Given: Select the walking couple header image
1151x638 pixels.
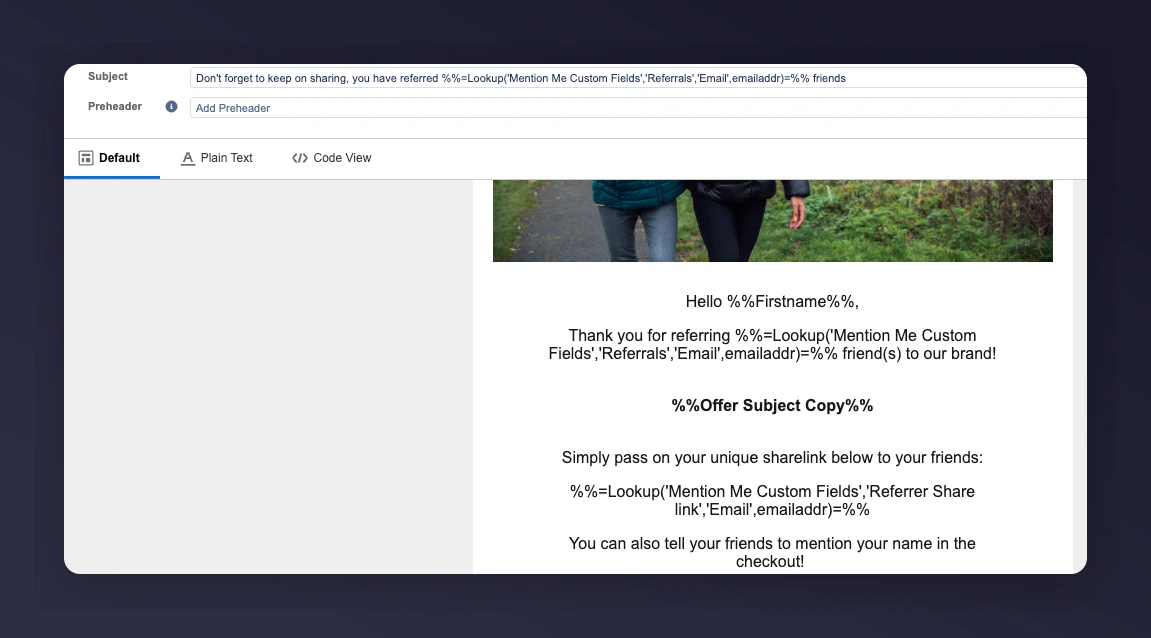Looking at the screenshot, I should [x=772, y=221].
